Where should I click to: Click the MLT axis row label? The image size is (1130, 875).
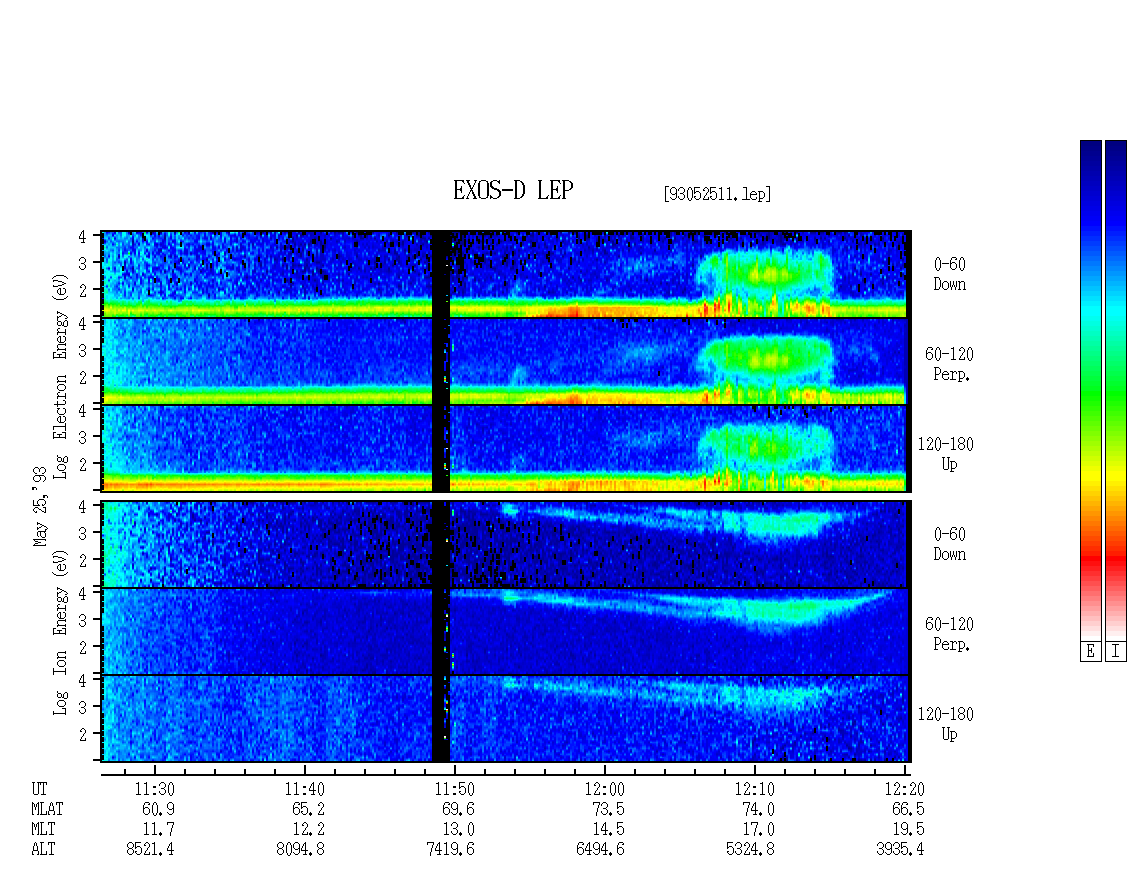point(43,830)
